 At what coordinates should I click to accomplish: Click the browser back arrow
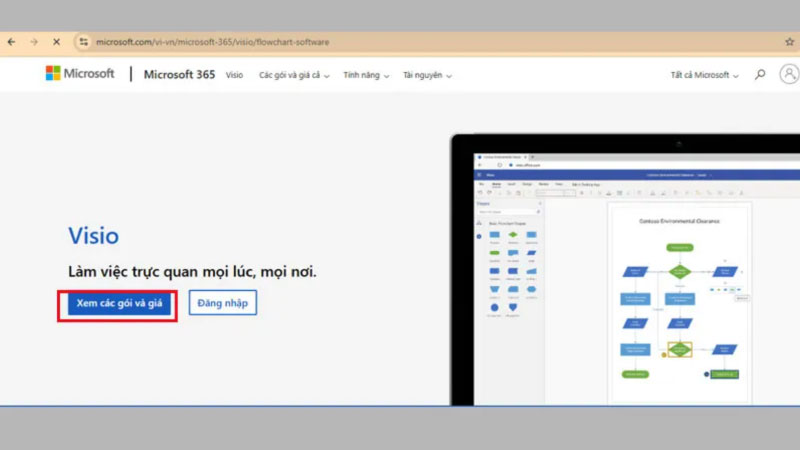11,42
